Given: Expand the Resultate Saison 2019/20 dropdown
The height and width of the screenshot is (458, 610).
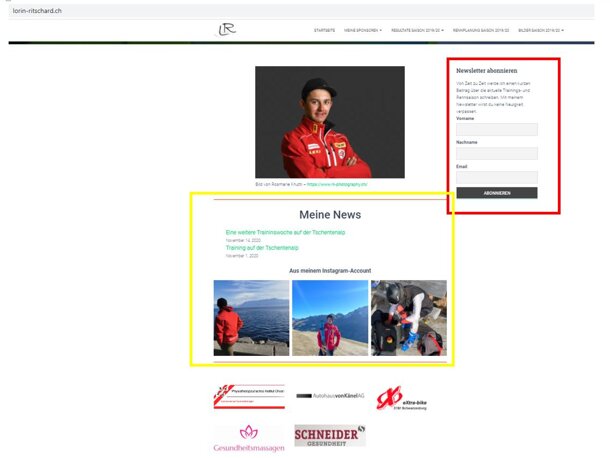Looking at the screenshot, I should (x=417, y=31).
